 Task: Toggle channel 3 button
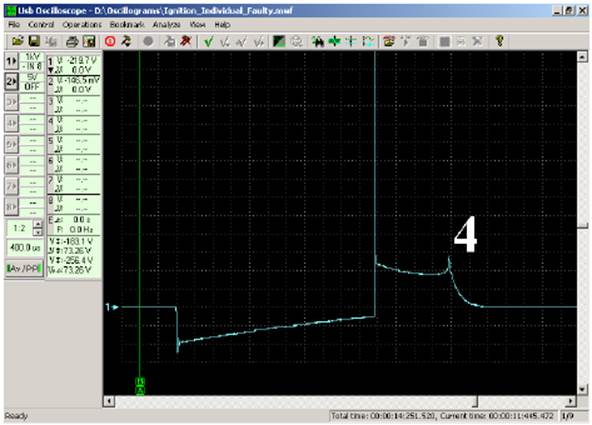(11, 102)
